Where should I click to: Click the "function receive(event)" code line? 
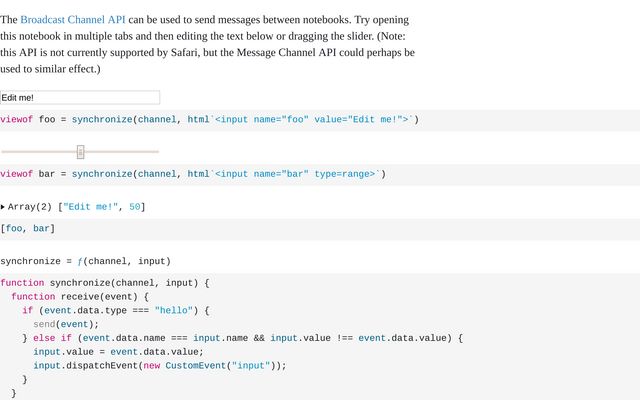pos(80,297)
